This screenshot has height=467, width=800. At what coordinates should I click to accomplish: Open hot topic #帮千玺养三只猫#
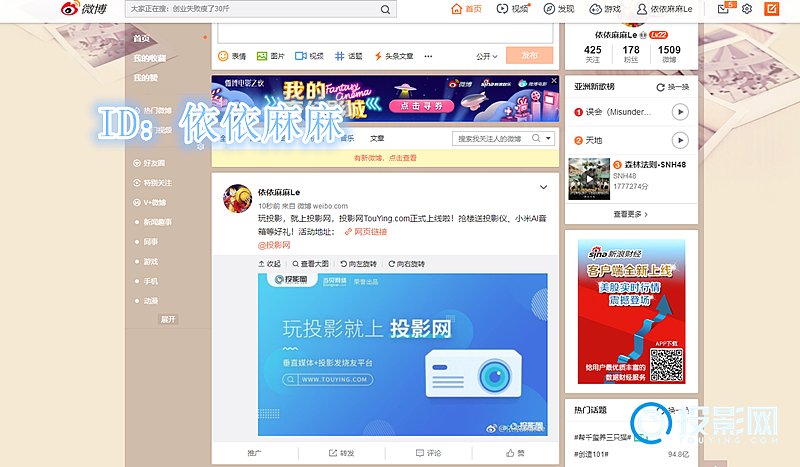click(603, 437)
